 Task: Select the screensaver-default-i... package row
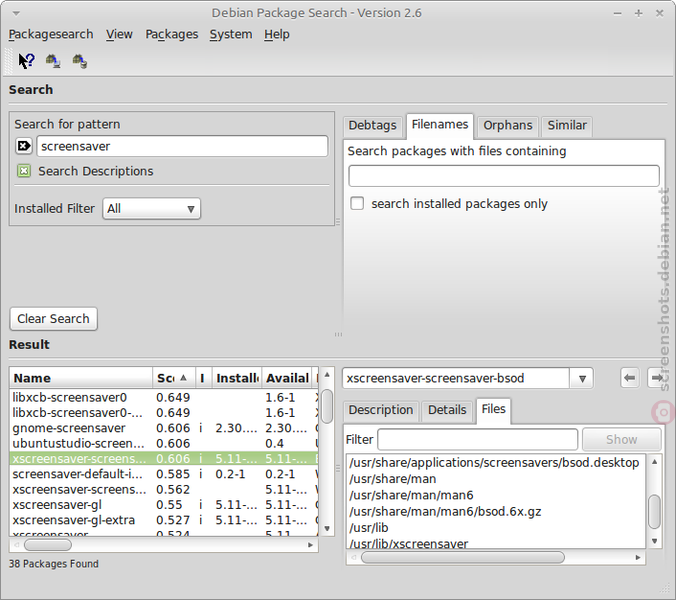163,474
